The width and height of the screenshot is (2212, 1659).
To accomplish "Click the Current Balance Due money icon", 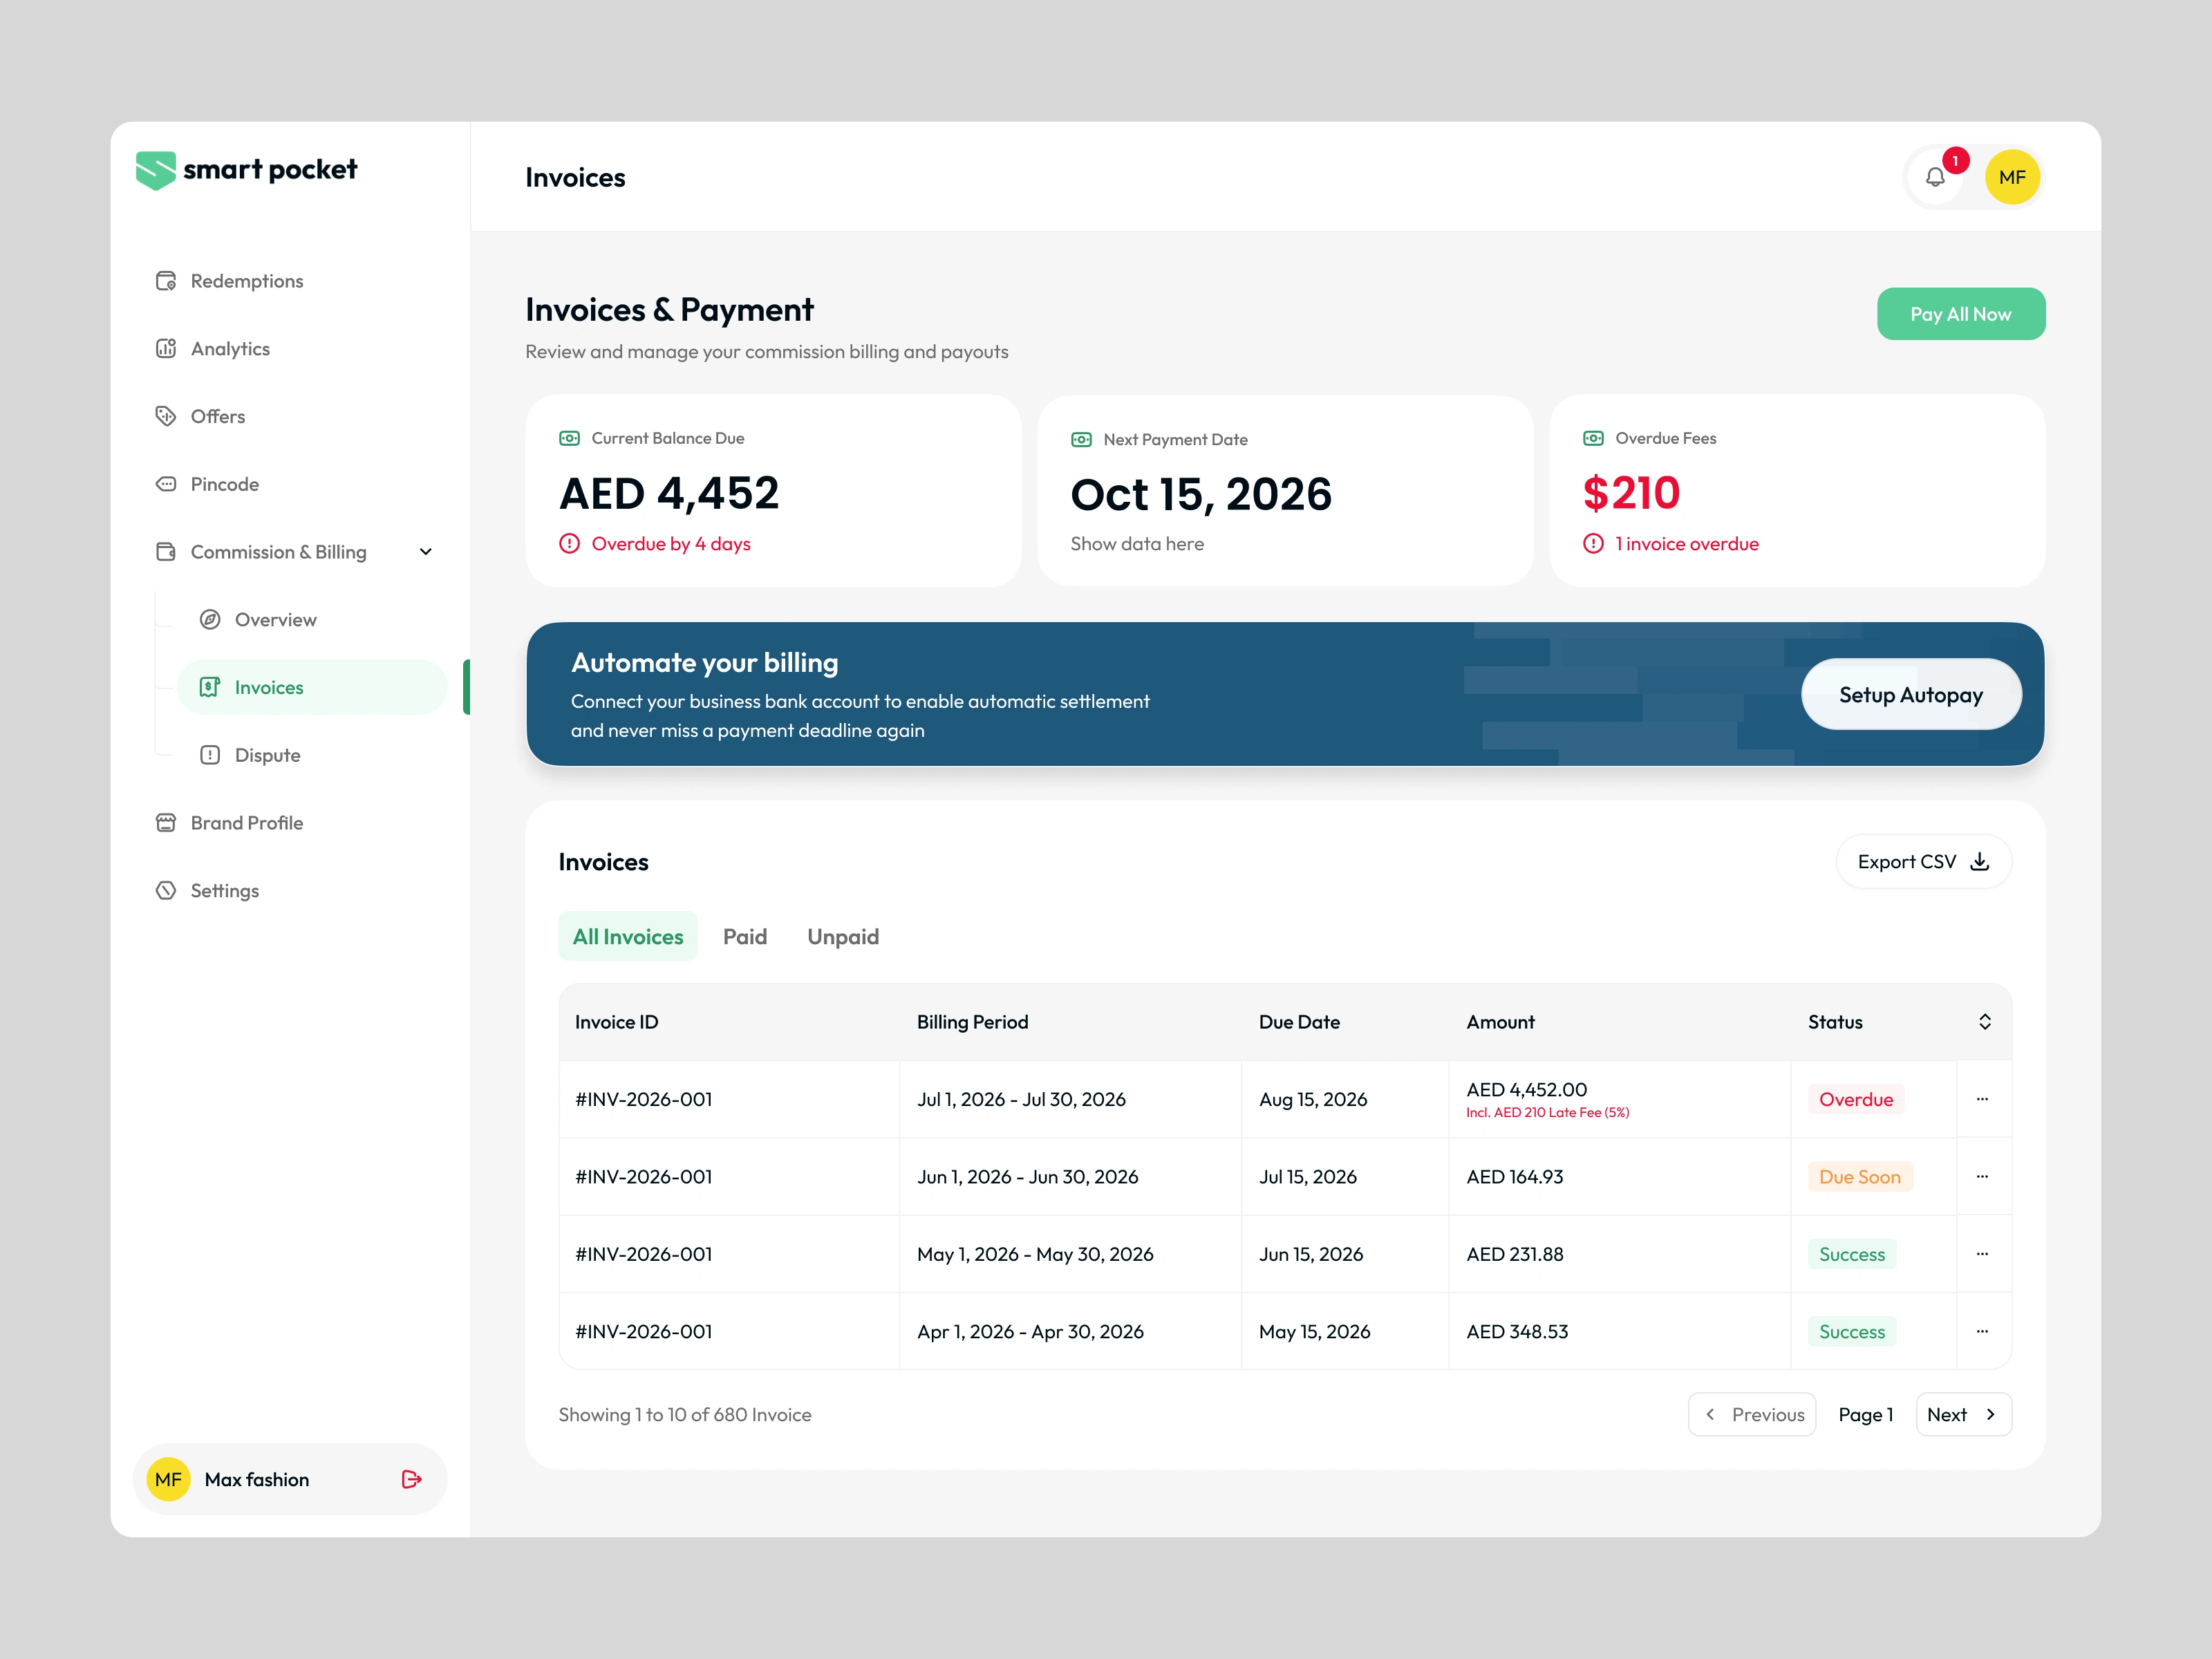I will coord(569,438).
